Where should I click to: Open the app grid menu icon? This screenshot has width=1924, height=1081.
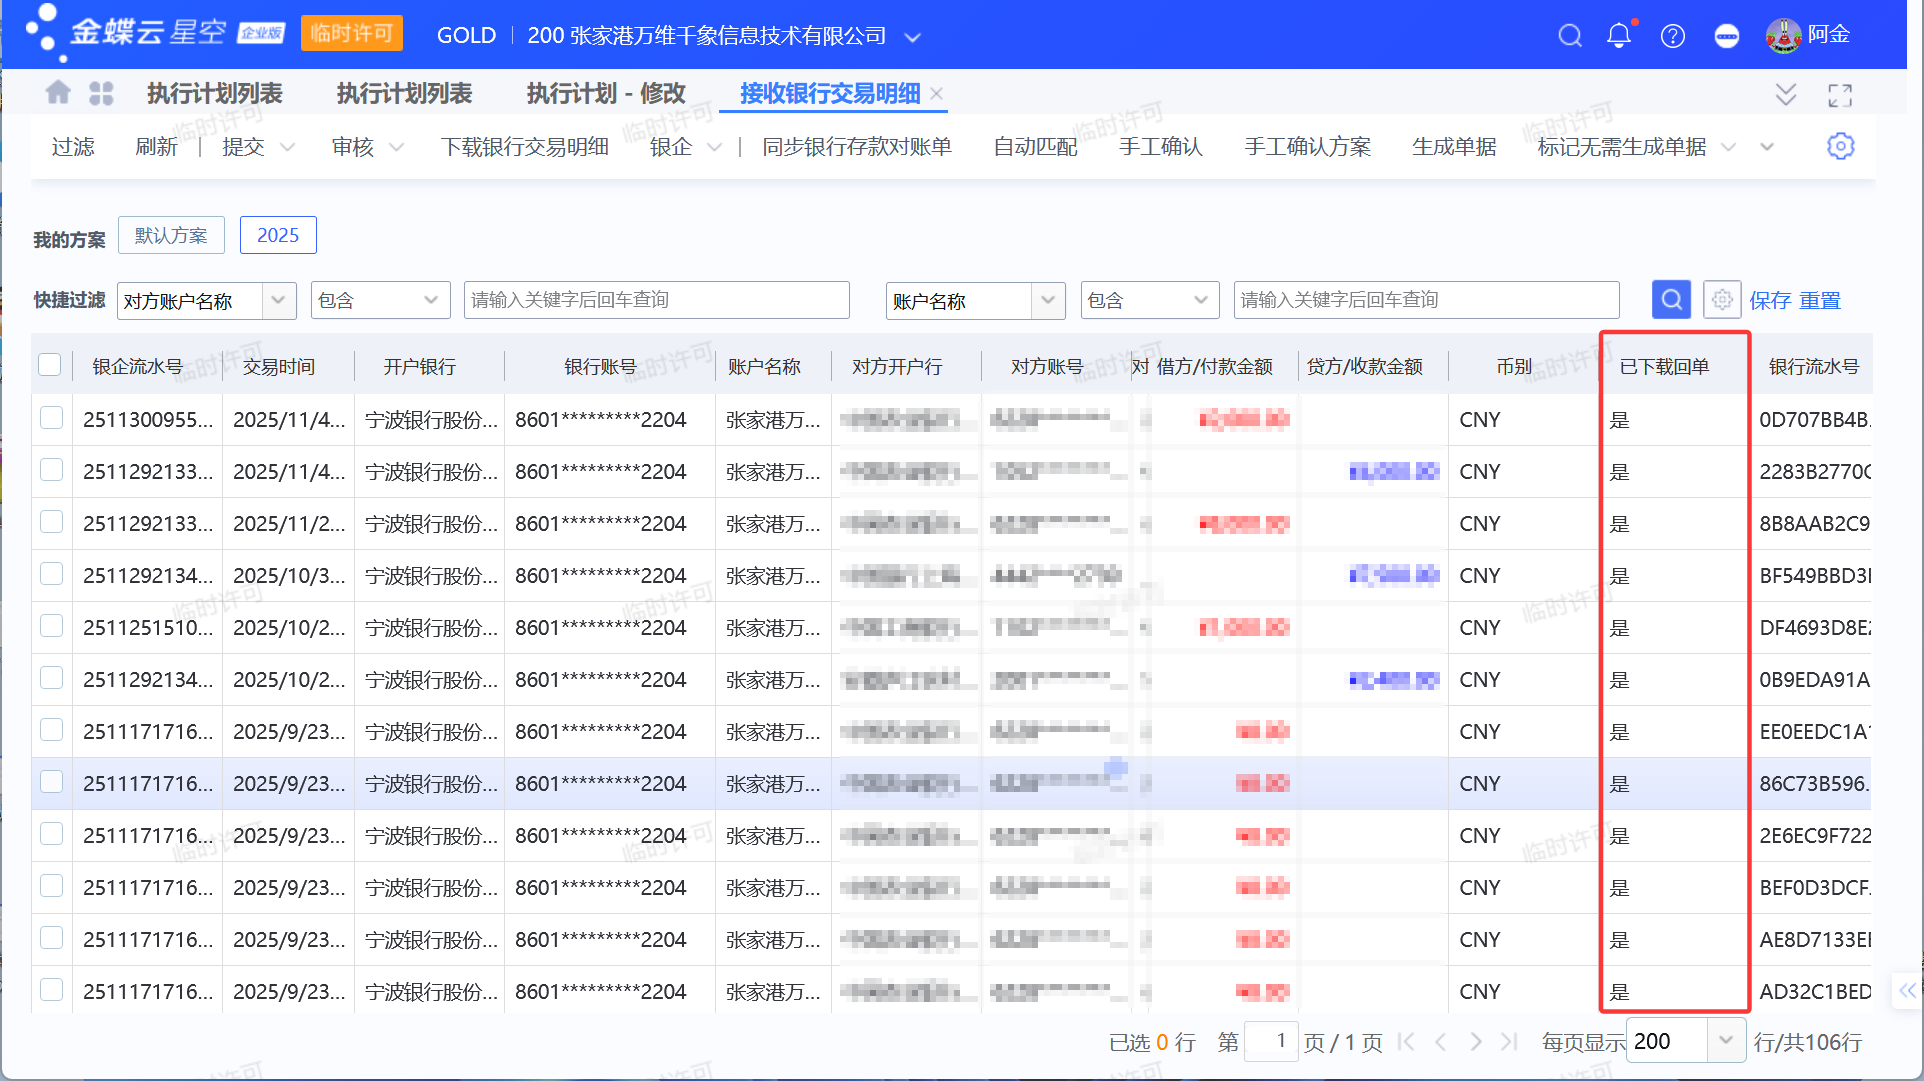tap(101, 93)
